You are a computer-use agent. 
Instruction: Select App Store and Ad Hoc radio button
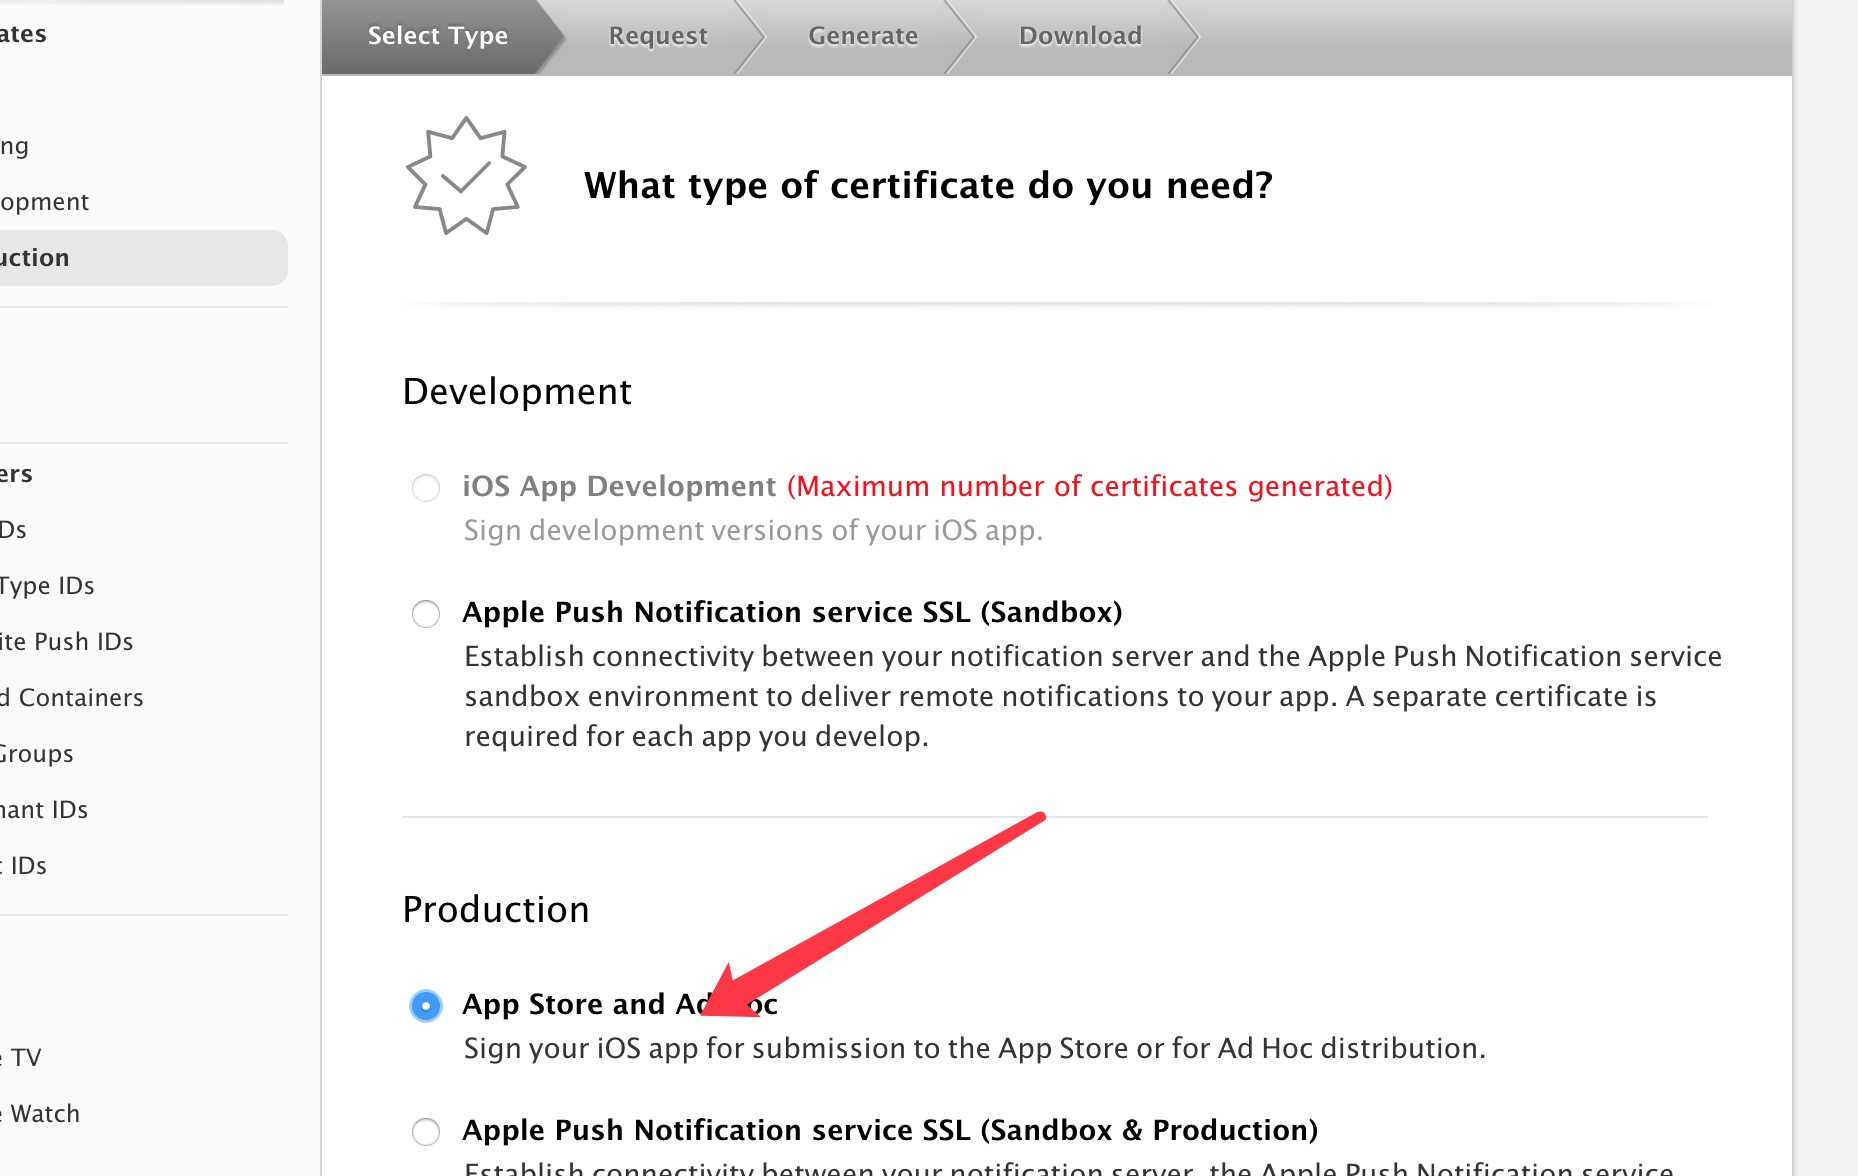pyautogui.click(x=426, y=1005)
